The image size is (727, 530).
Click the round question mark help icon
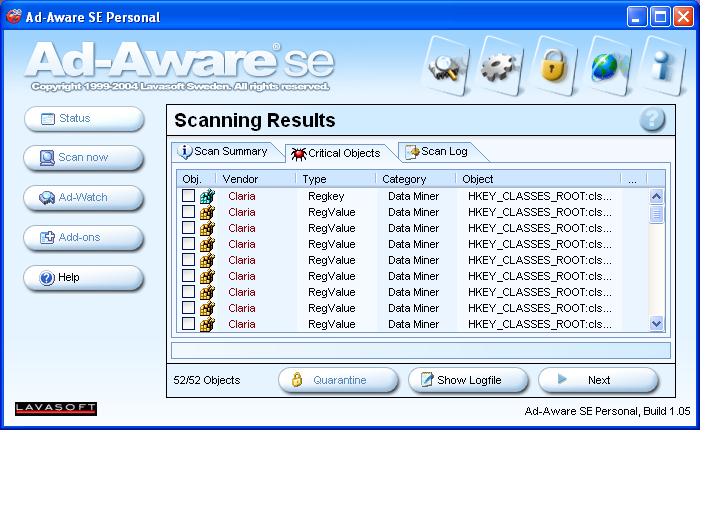[x=652, y=119]
